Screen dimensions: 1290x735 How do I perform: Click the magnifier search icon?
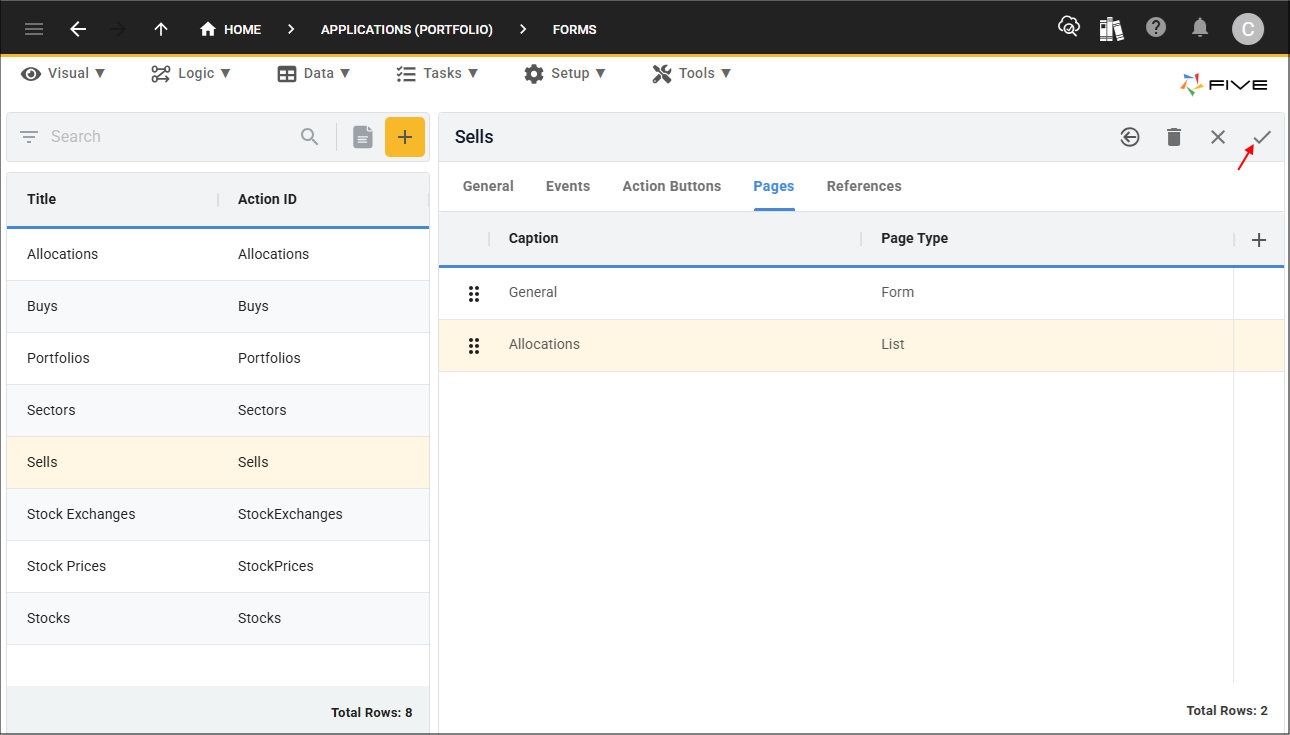(x=310, y=137)
